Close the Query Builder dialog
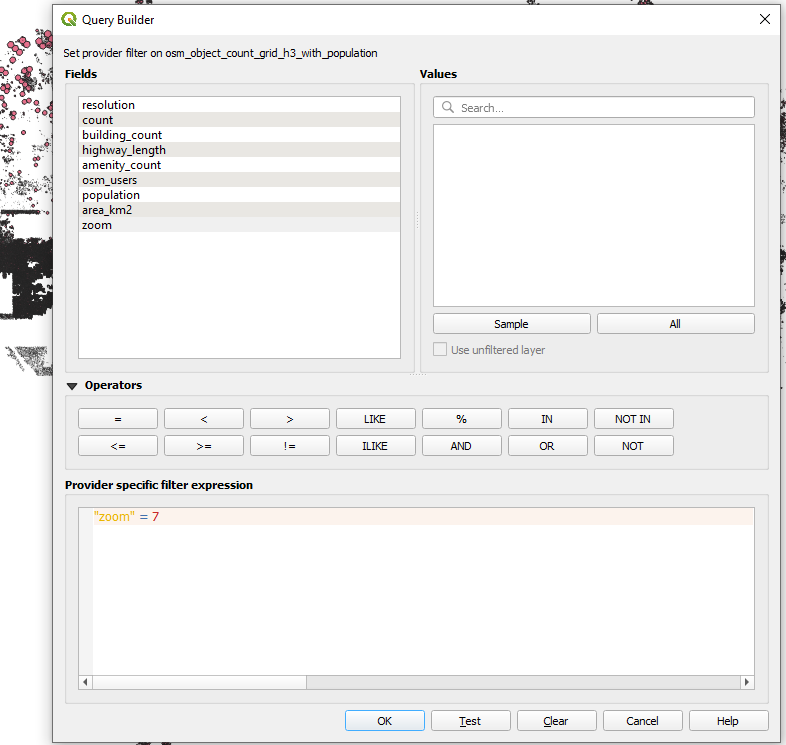786x745 pixels. coord(764,19)
